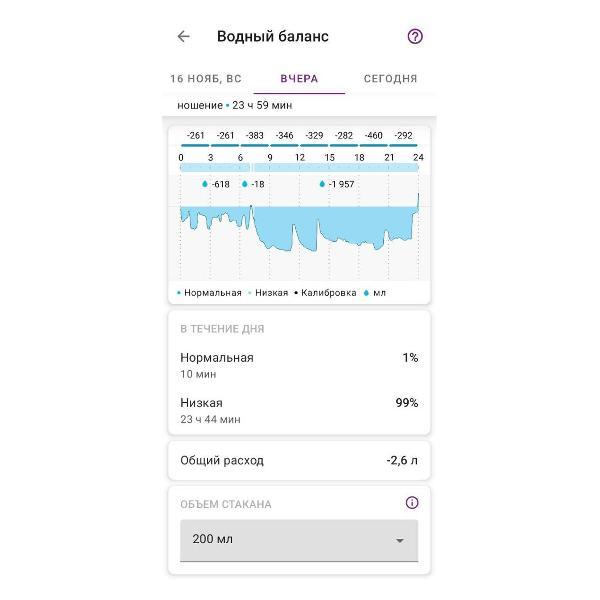Tap the мл drop icon in legend

(x=366, y=293)
